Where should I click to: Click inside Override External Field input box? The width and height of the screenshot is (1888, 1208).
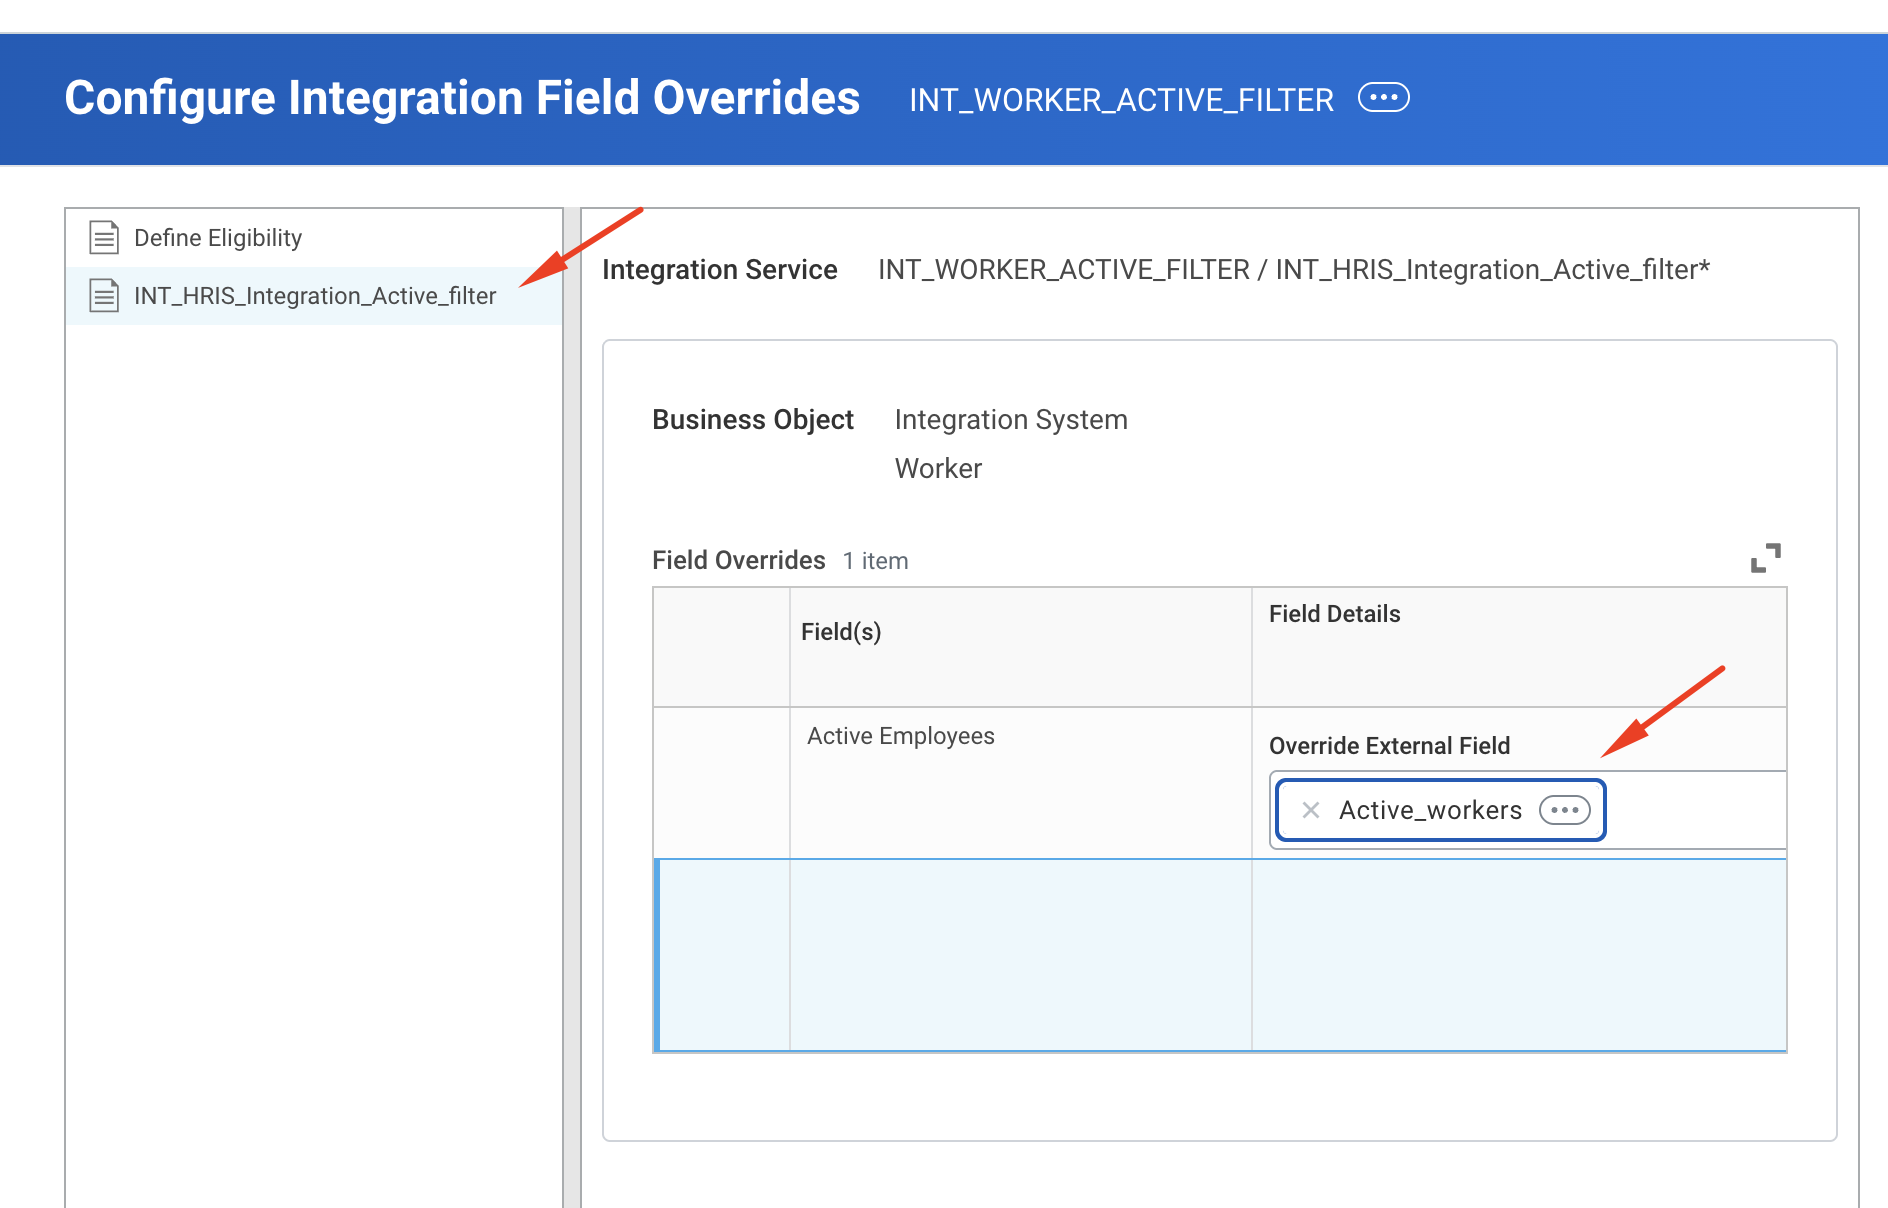coord(1695,810)
